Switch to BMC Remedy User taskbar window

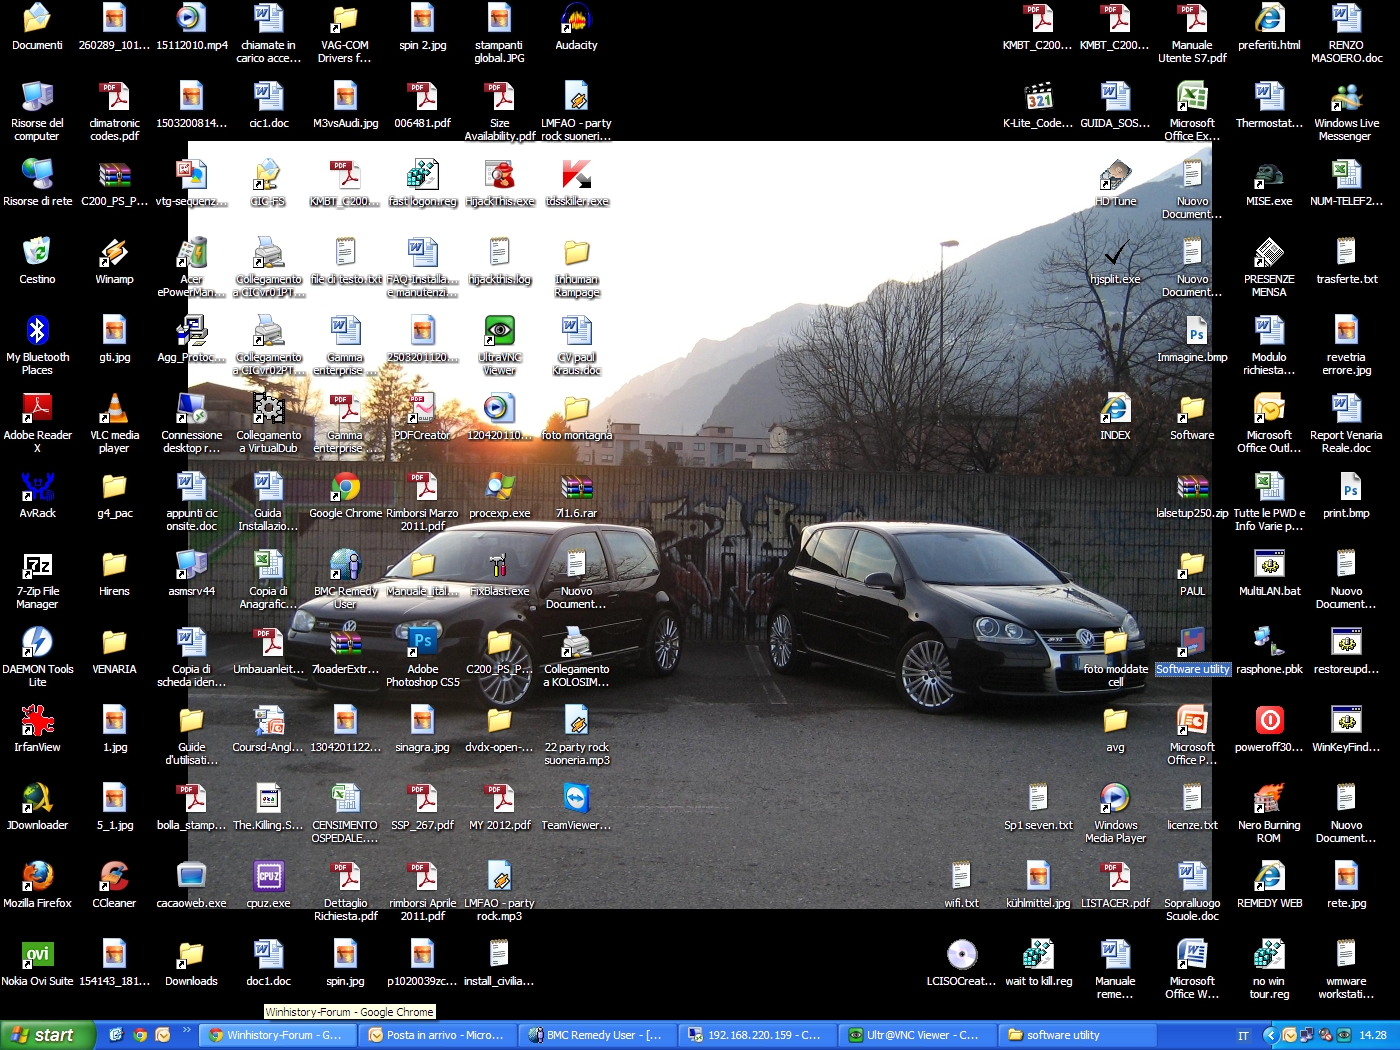(x=597, y=1035)
